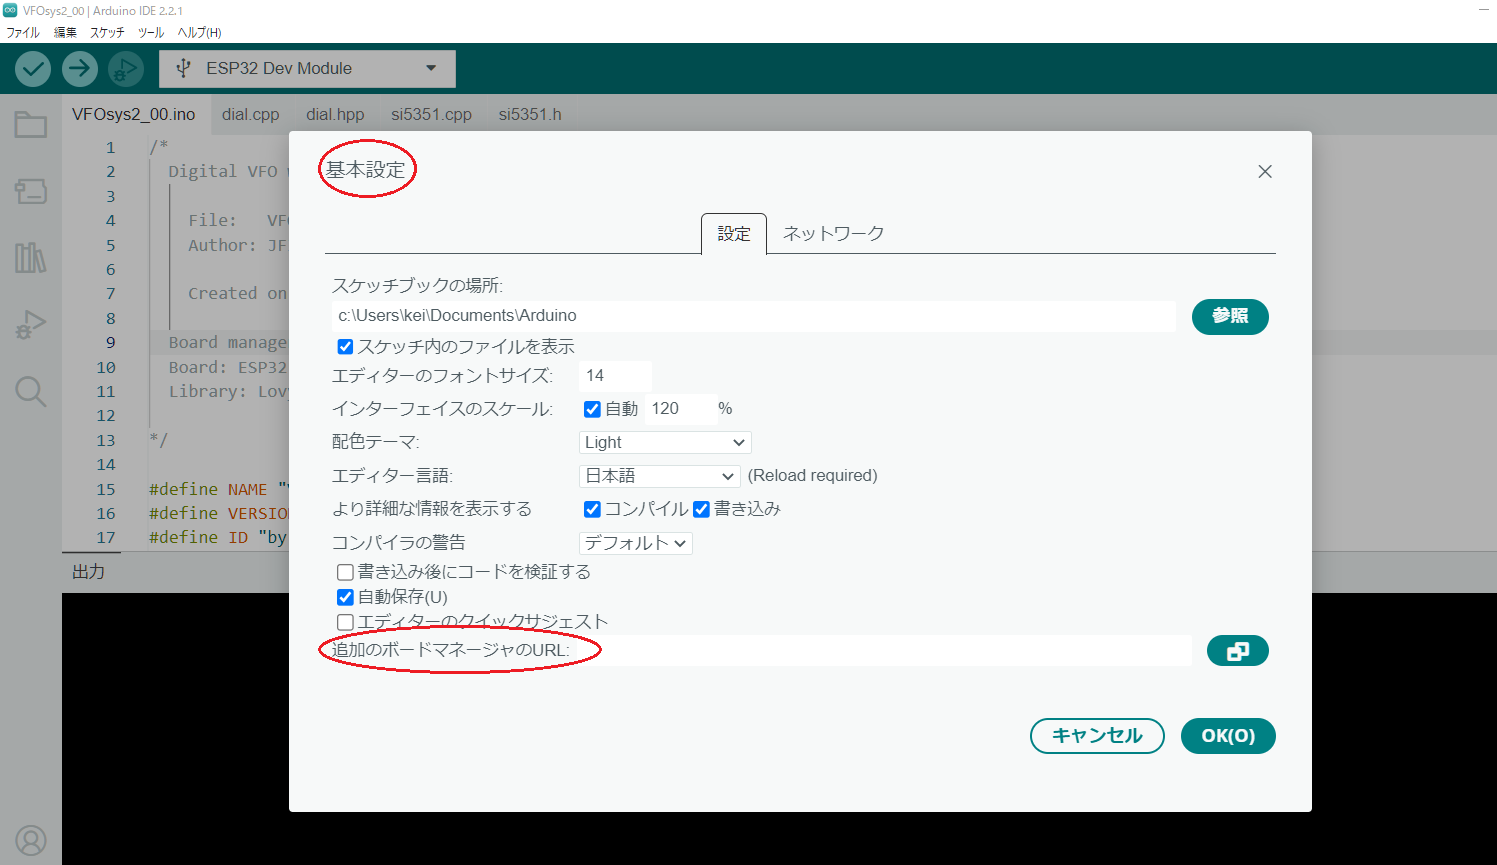Enable 書き込み後にコードを検証する checkbox
Viewport: 1497px width, 865px height.
(x=345, y=573)
